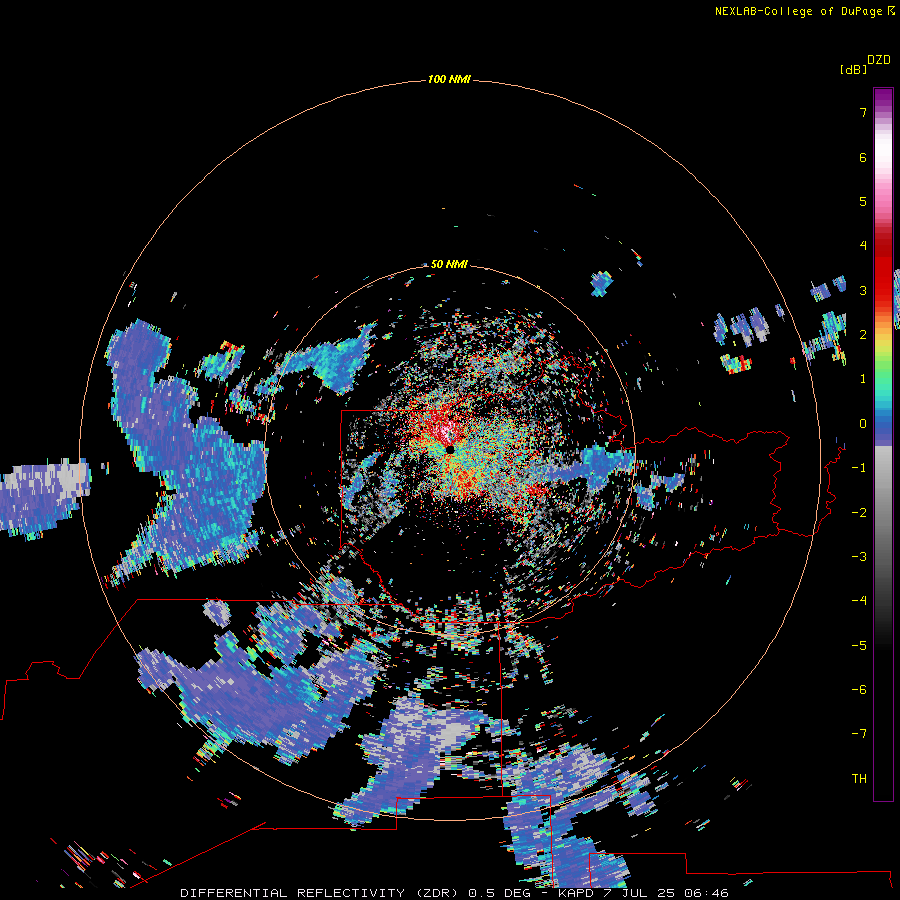Click the 7 JUL 25 date text
Image resolution: width=900 pixels, height=900 pixels.
pos(639,893)
